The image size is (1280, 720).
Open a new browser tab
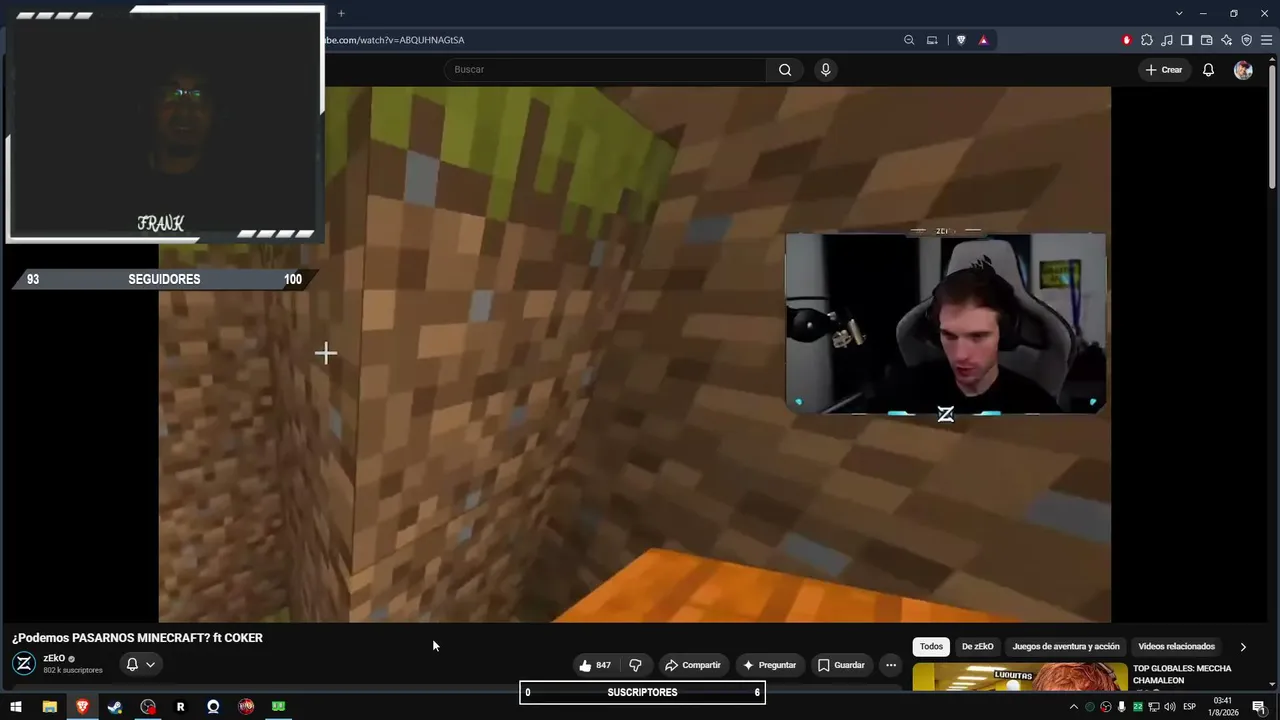tap(341, 13)
